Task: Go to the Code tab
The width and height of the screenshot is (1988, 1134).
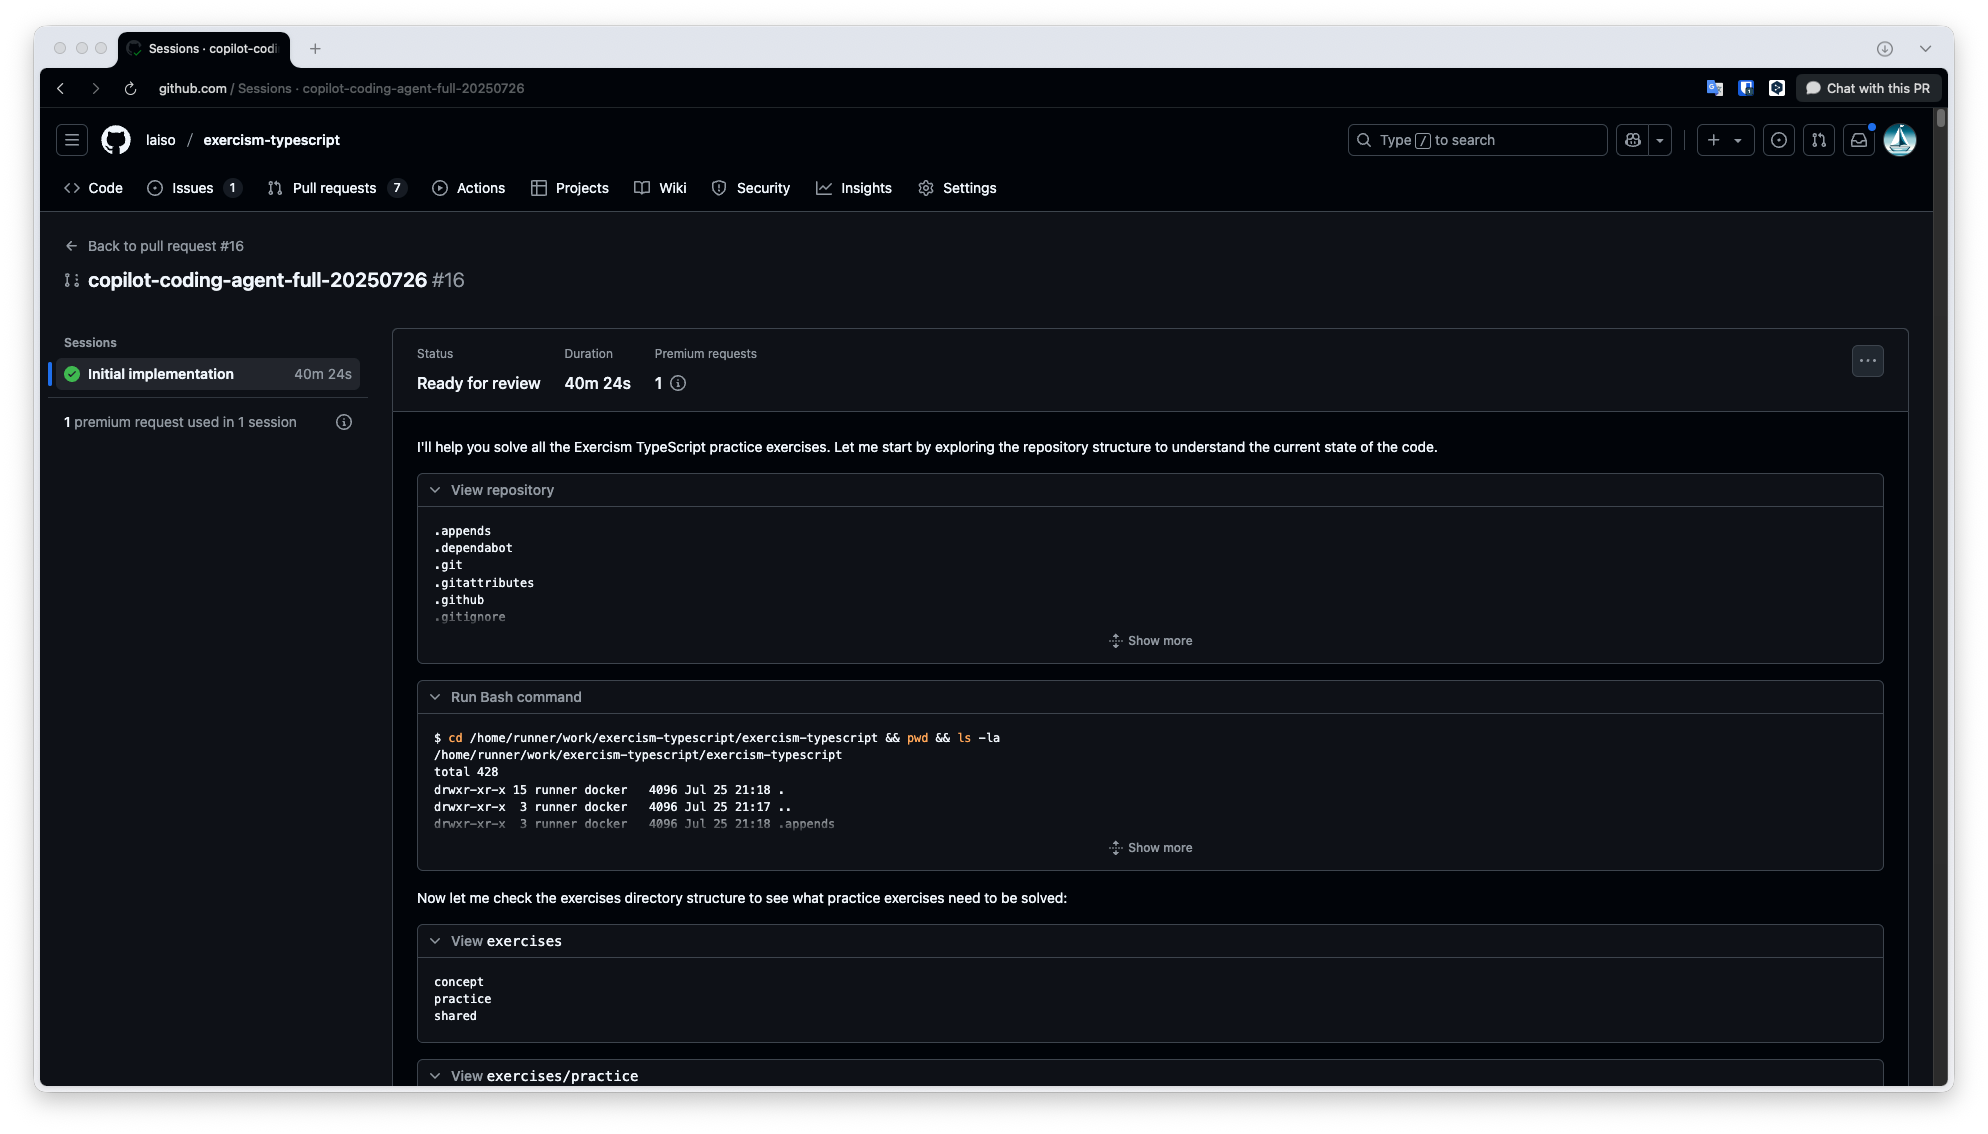Action: [x=93, y=188]
